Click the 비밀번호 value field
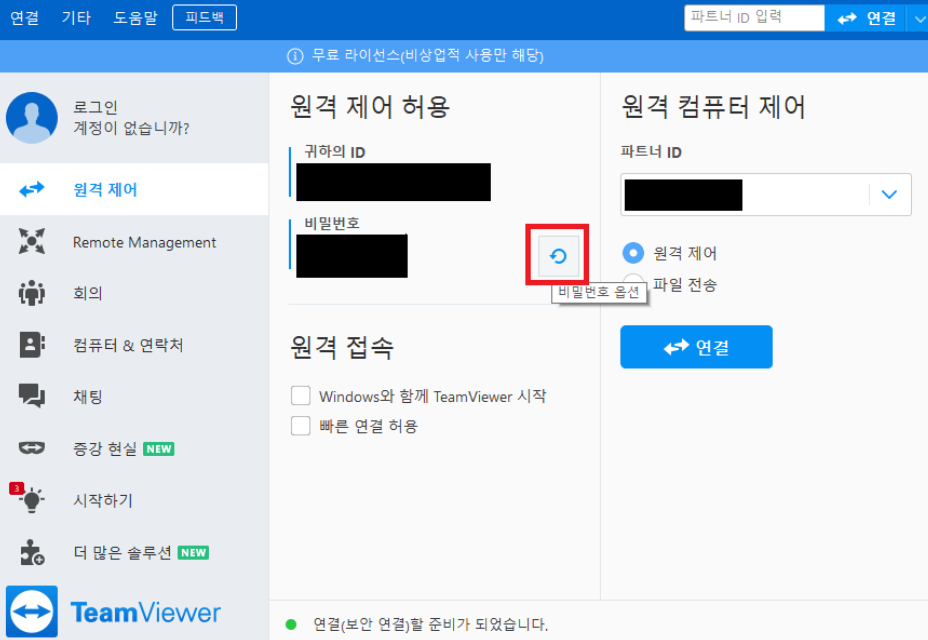The height and width of the screenshot is (640, 928). pyautogui.click(x=352, y=256)
